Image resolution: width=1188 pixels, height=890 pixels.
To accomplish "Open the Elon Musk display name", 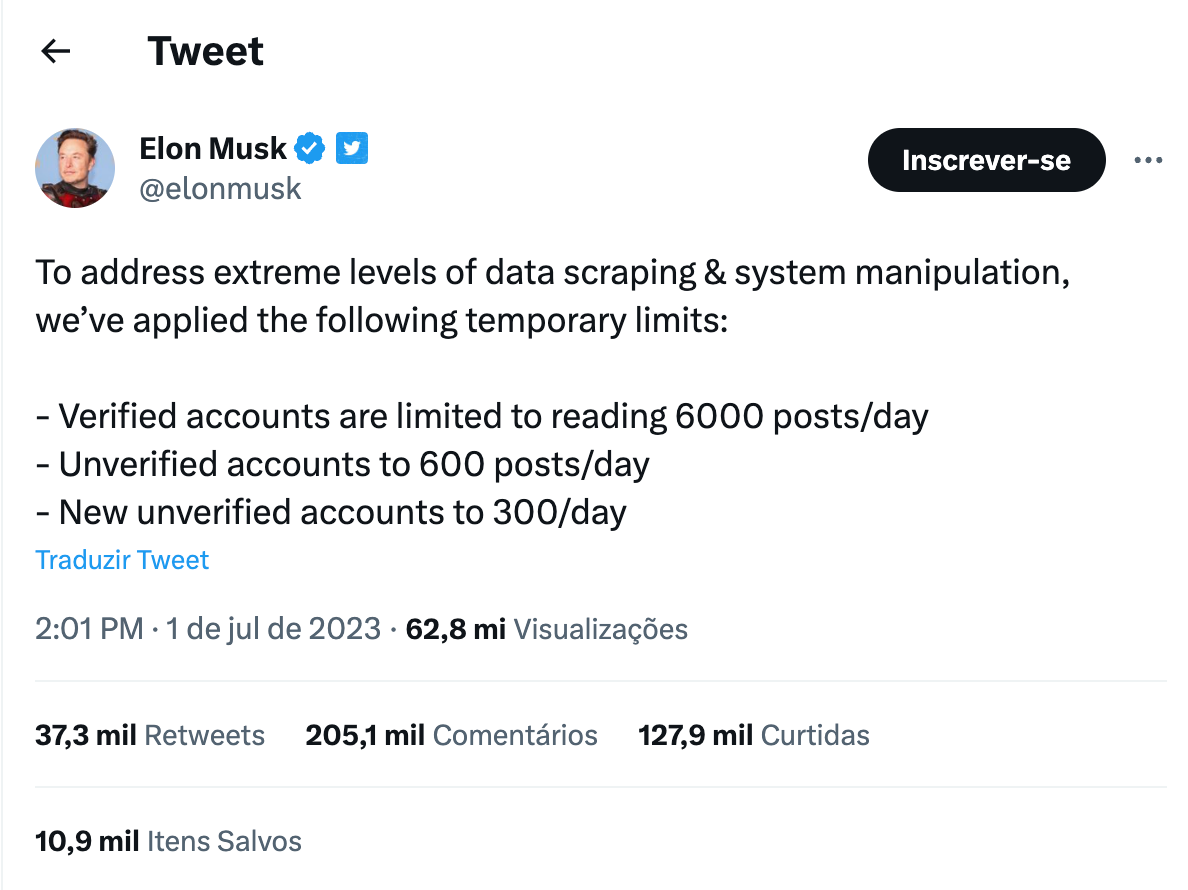I will click(213, 148).
